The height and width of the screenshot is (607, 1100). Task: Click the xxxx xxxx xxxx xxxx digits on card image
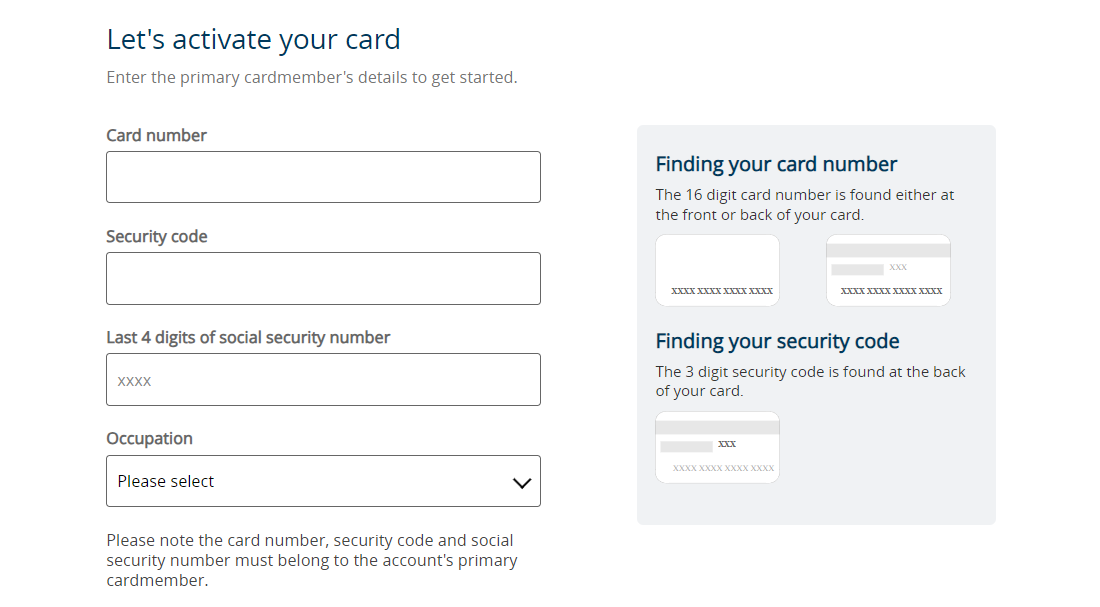(x=717, y=289)
